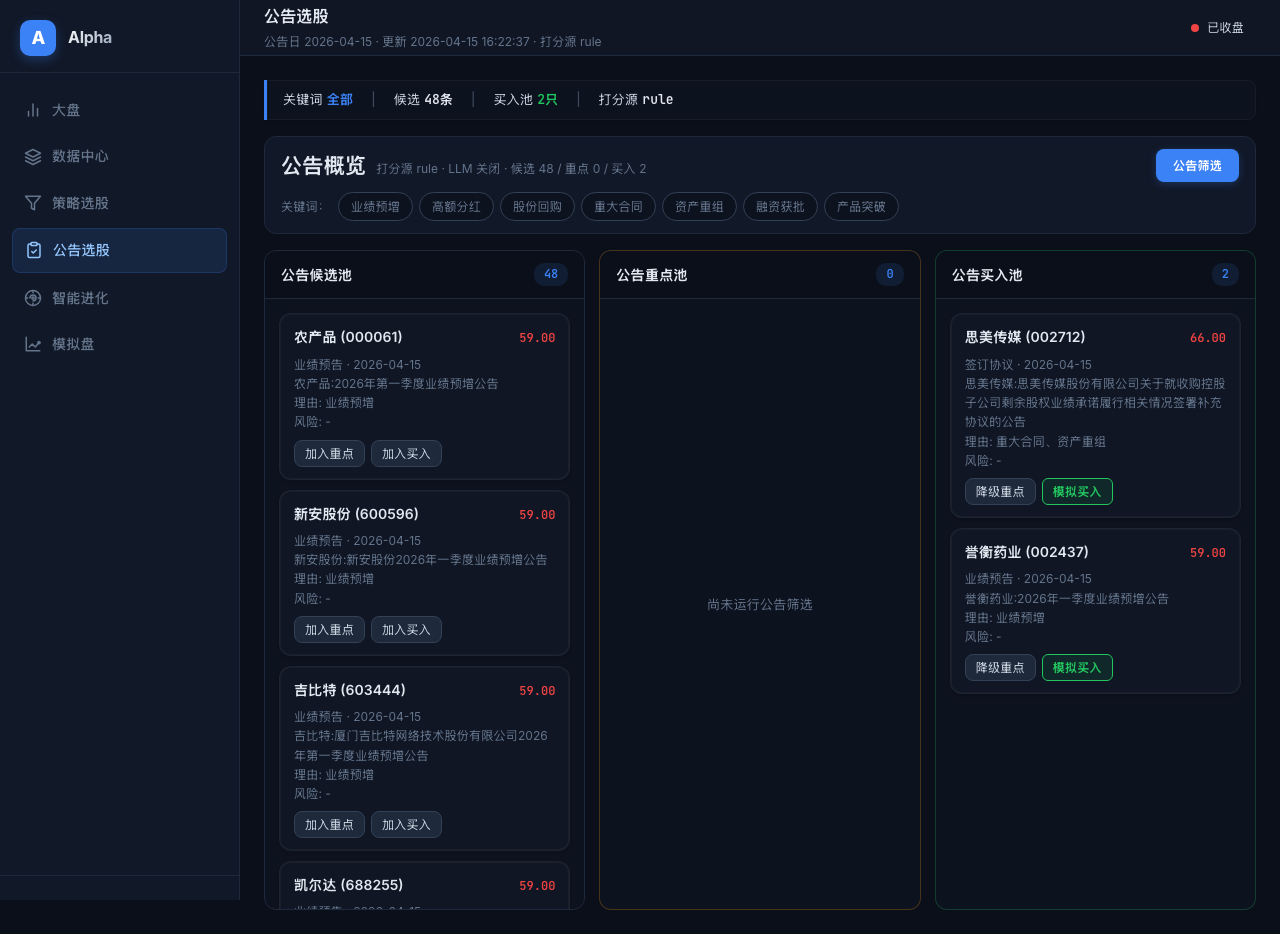Click the blue 公告筛选 button
Image resolution: width=1280 pixels, height=934 pixels.
click(1197, 165)
